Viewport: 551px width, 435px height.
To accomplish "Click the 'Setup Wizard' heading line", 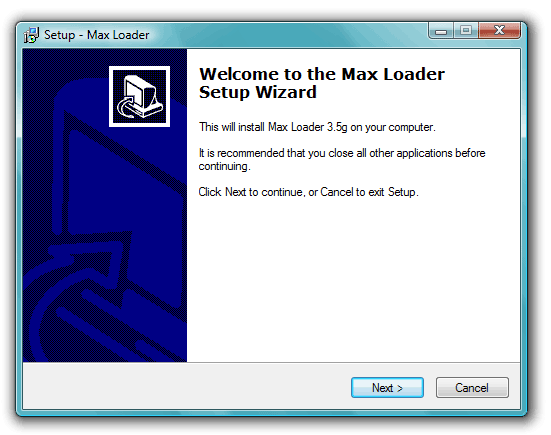I will [x=258, y=92].
